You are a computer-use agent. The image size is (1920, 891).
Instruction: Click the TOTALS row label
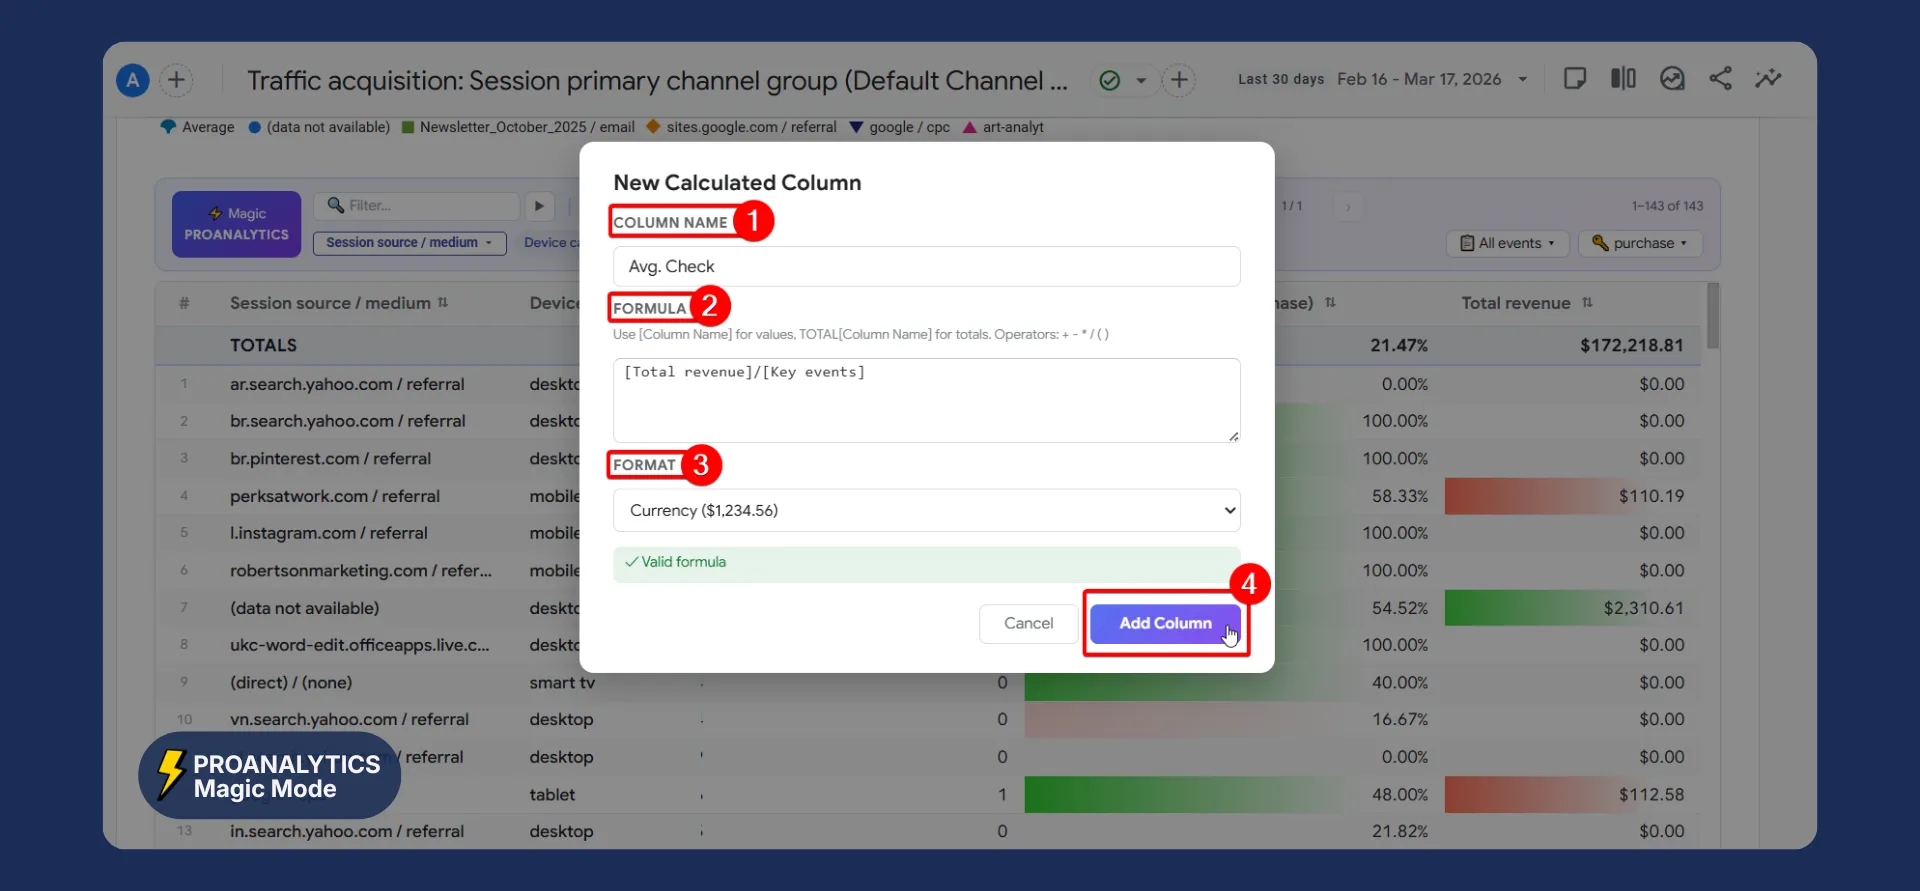coord(263,345)
